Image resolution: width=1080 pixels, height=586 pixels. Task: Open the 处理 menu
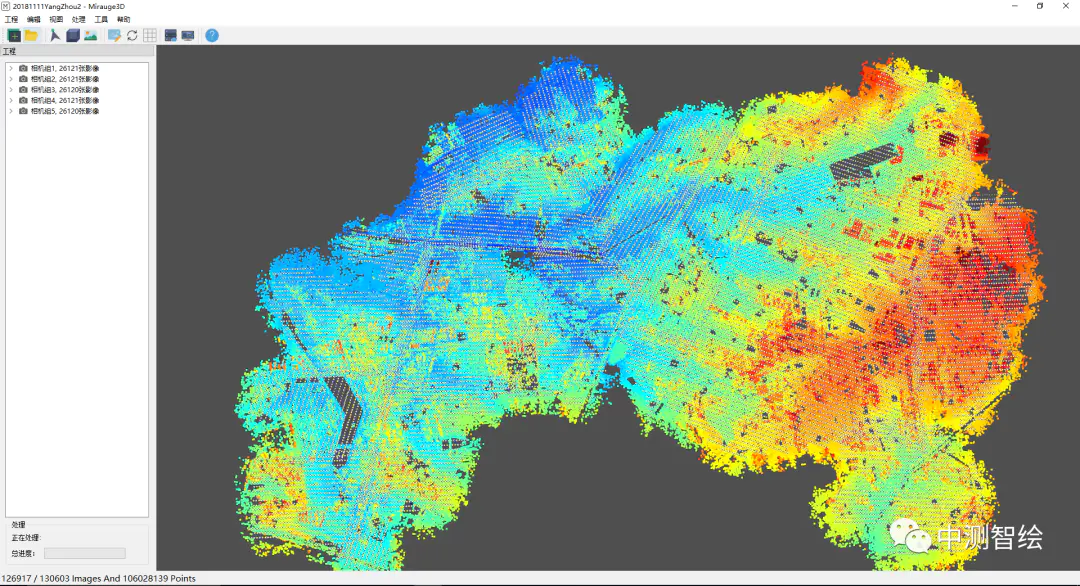click(x=79, y=19)
